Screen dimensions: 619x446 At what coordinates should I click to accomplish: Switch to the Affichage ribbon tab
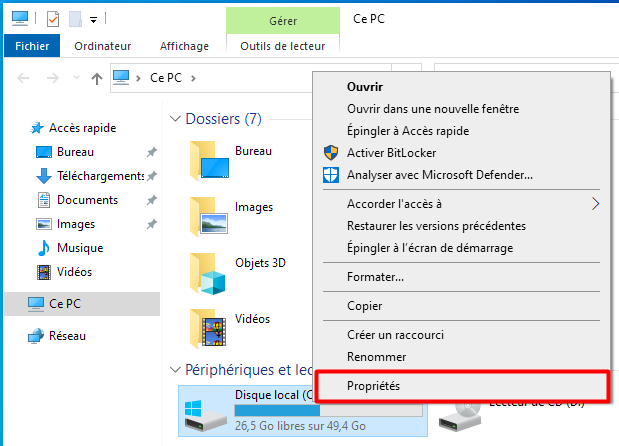coord(184,46)
